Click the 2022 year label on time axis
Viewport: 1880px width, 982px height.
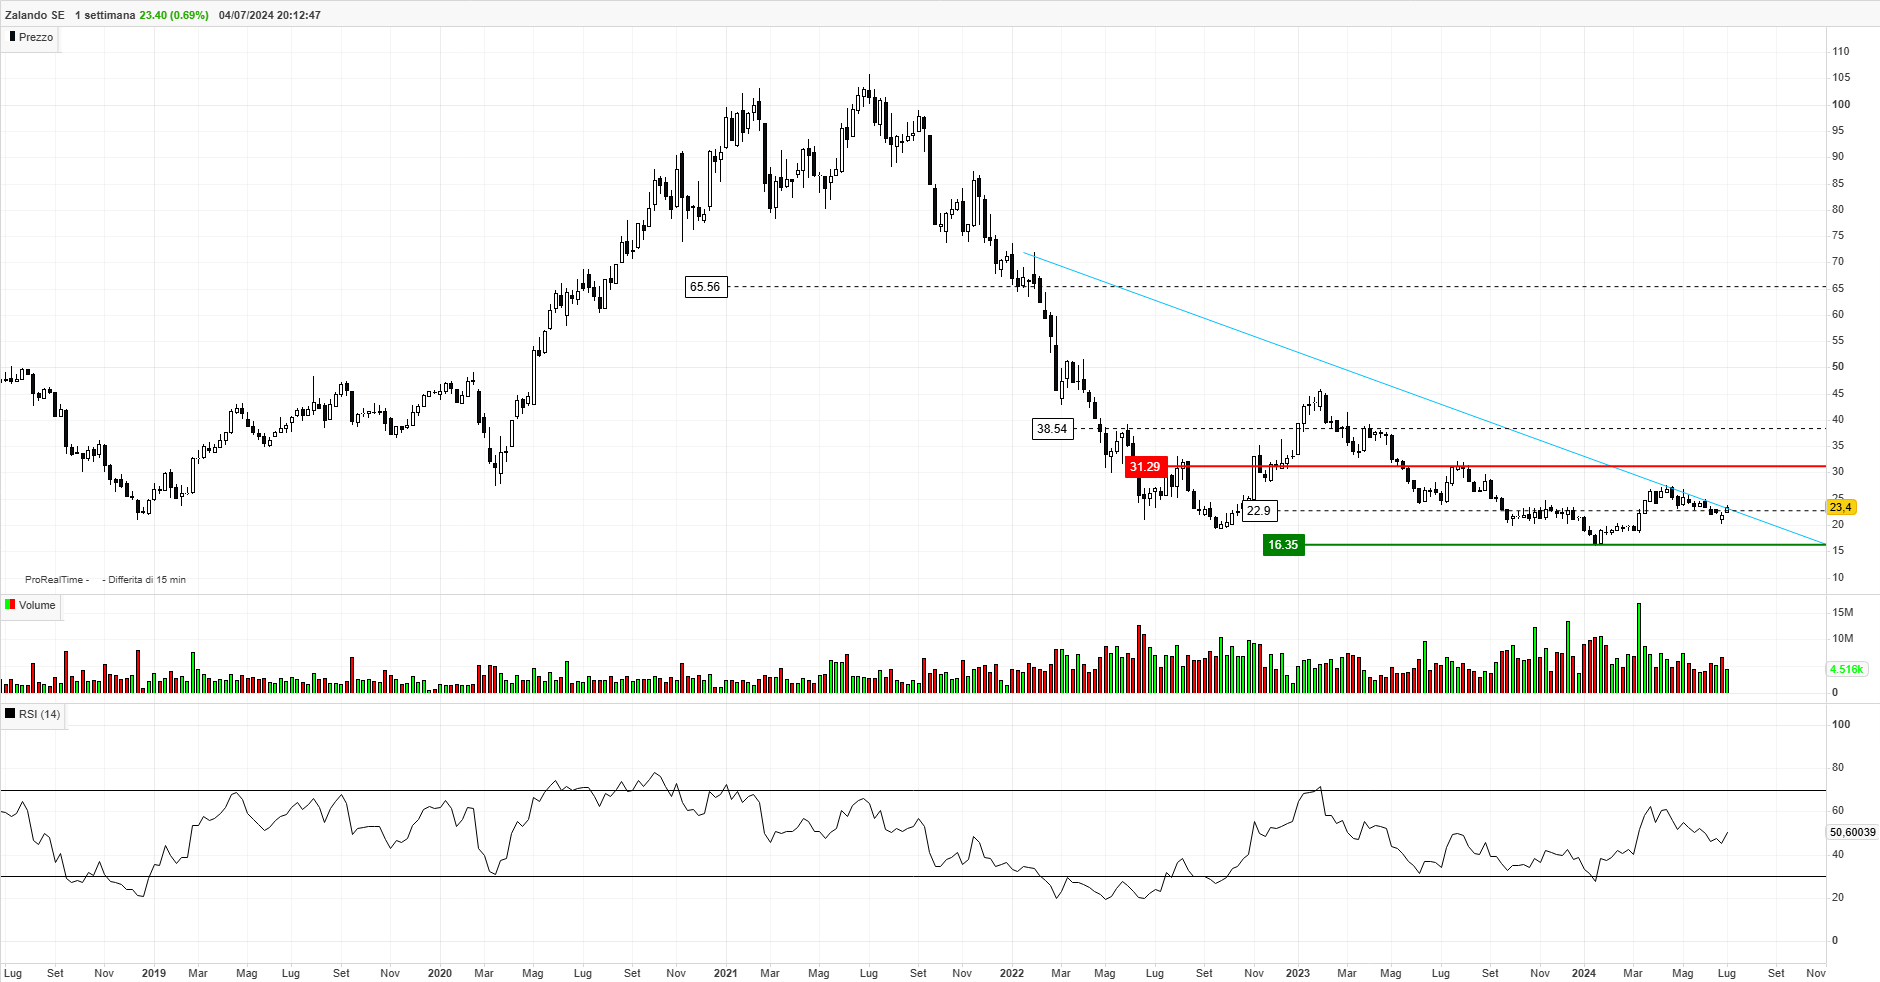(1012, 973)
